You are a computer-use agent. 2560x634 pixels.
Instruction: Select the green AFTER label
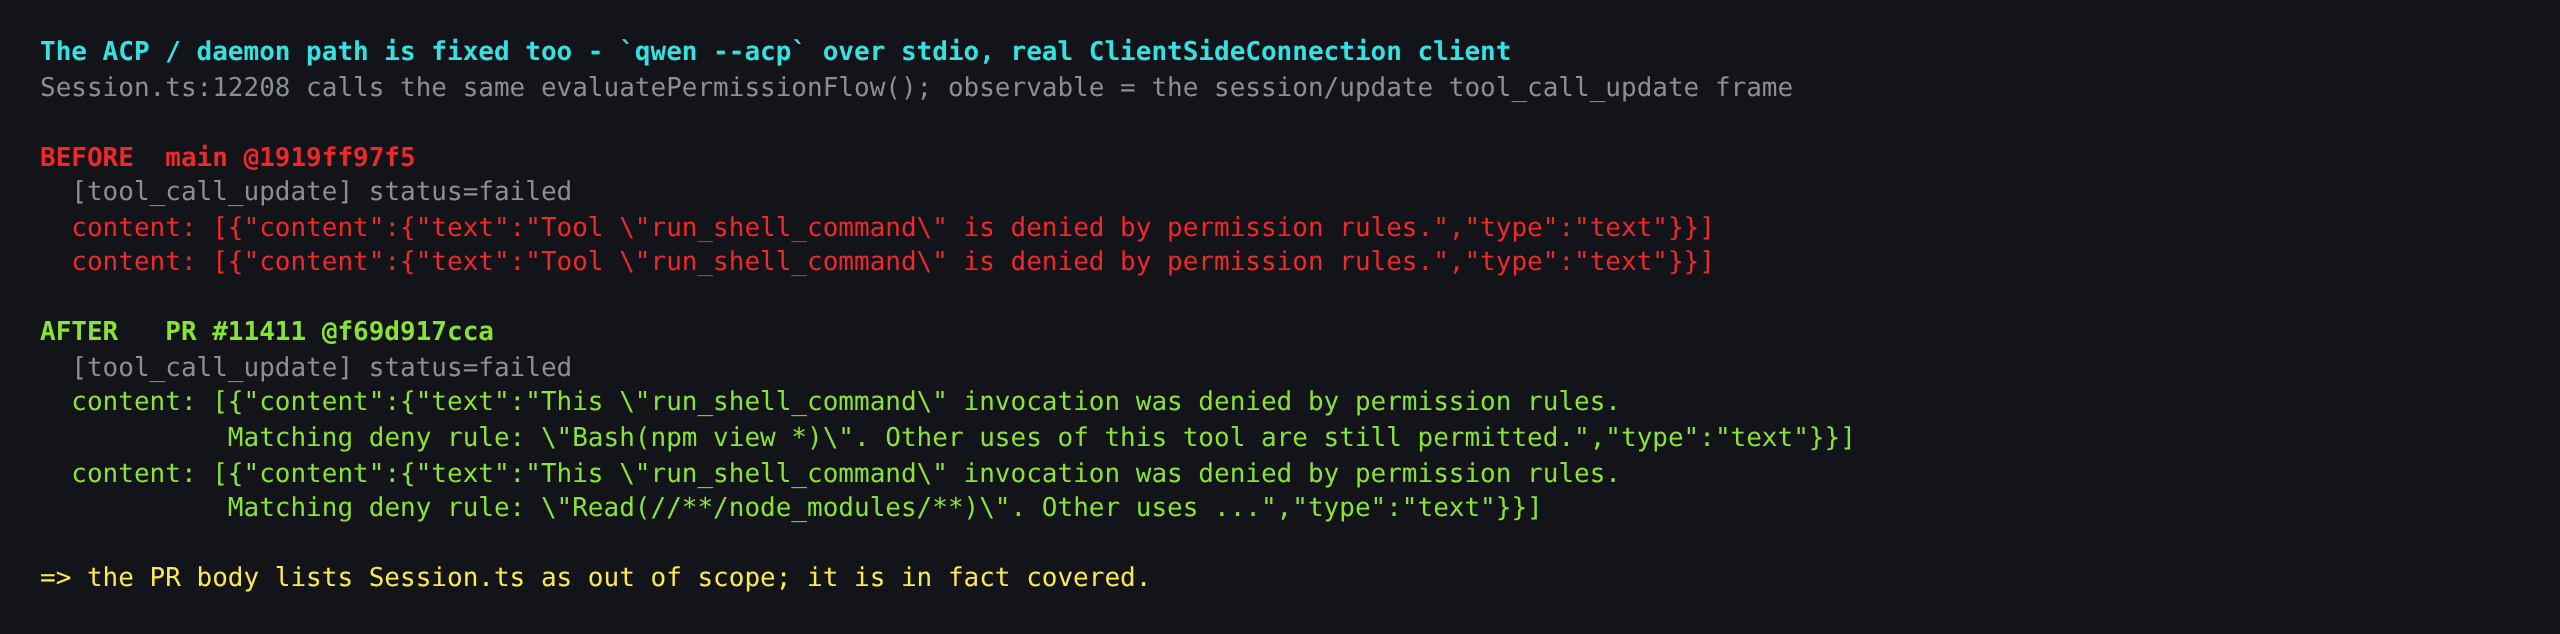tap(79, 332)
